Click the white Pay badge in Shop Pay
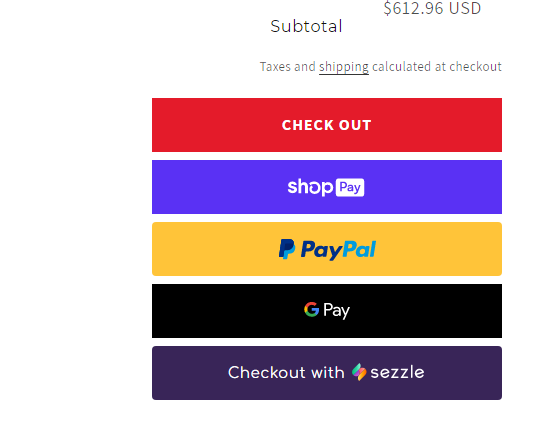This screenshot has height=434, width=538. click(350, 187)
